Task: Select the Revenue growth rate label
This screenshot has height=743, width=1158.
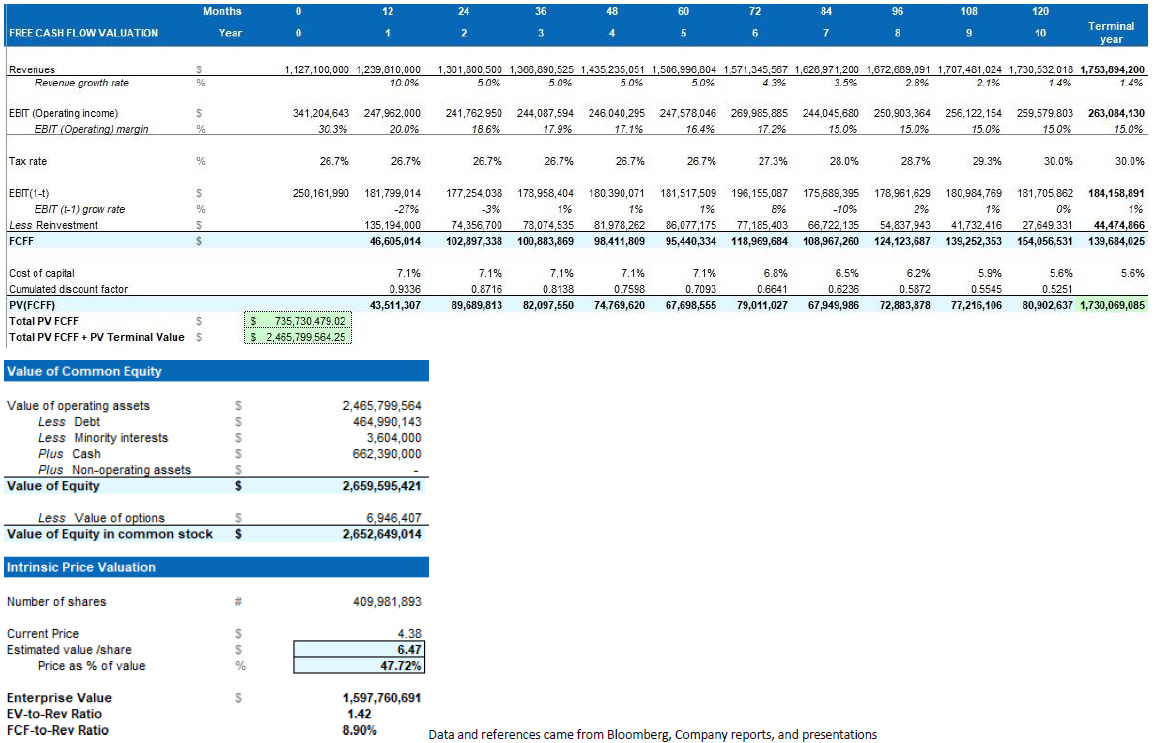Action: (81, 83)
